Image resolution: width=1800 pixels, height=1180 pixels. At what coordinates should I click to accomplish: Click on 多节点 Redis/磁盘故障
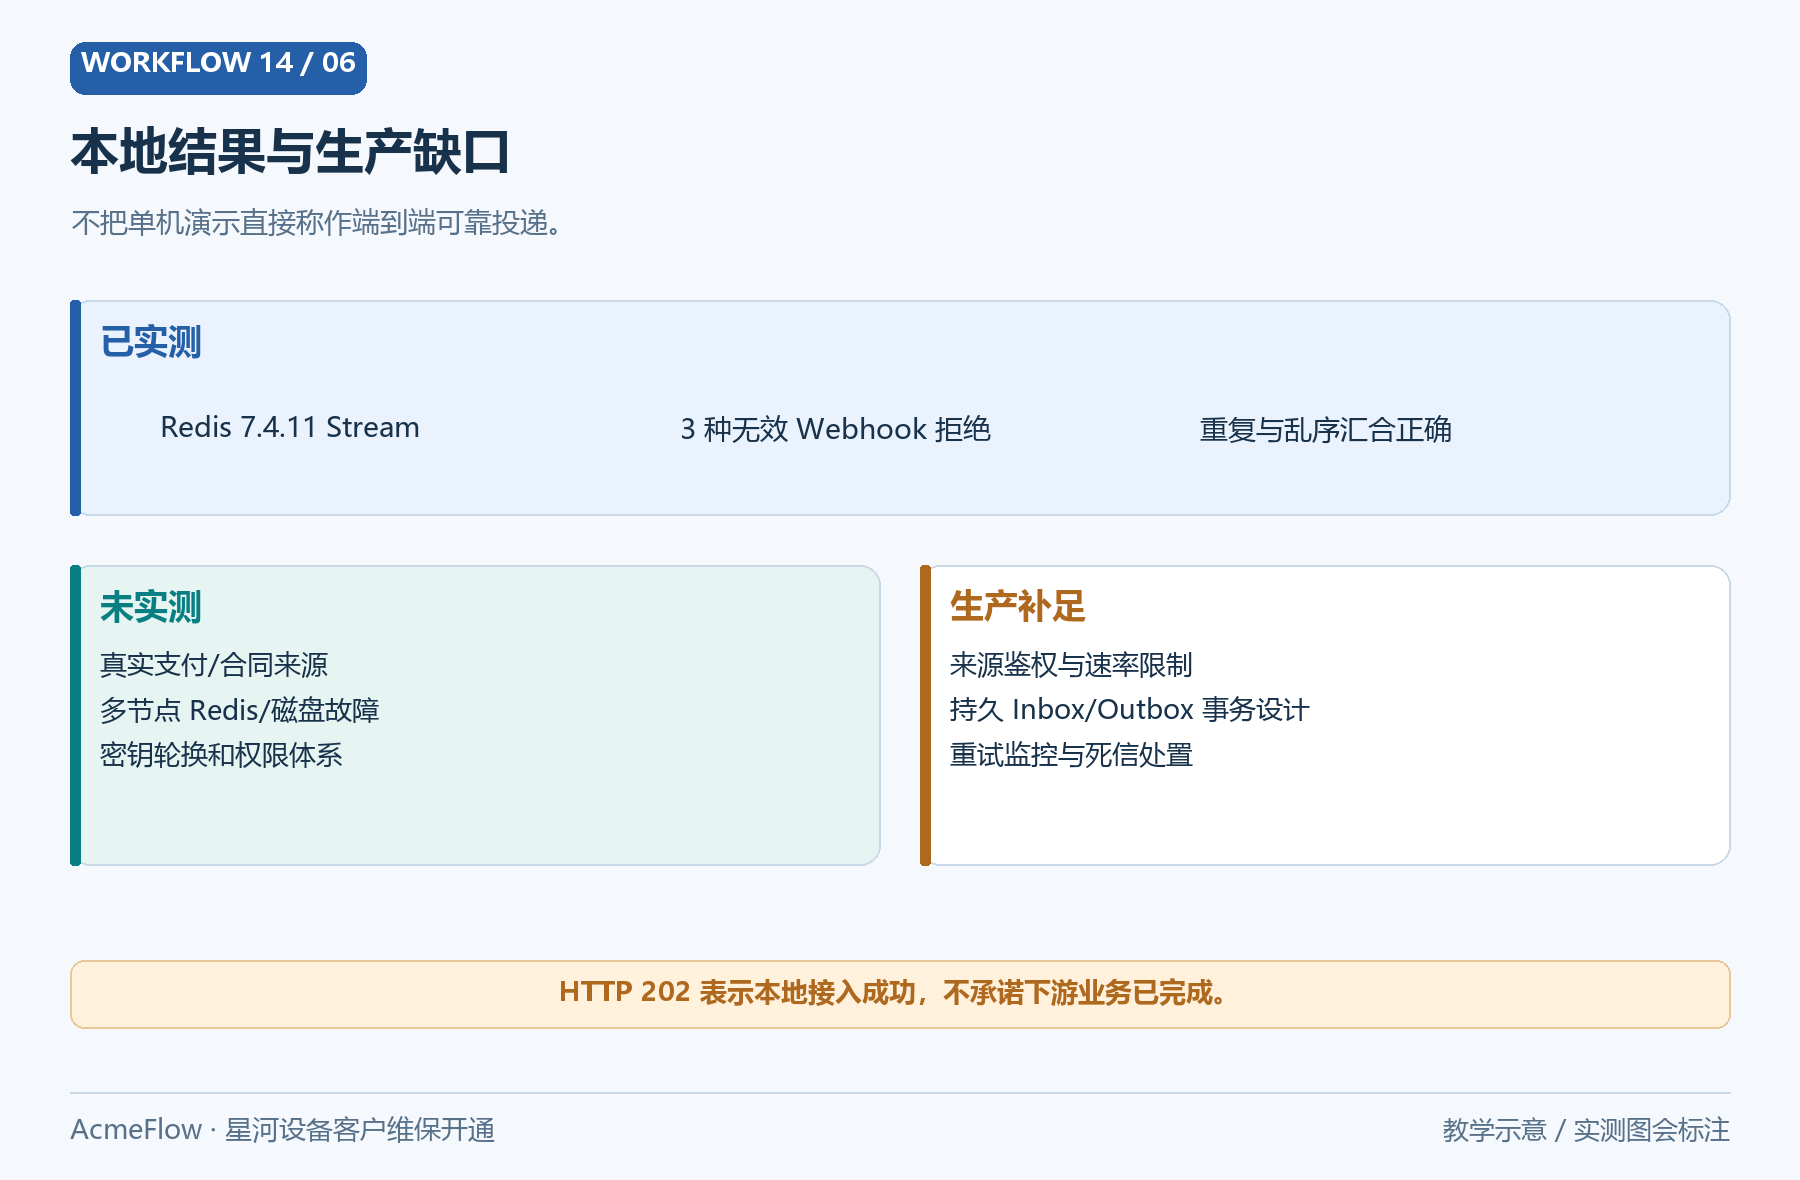240,710
